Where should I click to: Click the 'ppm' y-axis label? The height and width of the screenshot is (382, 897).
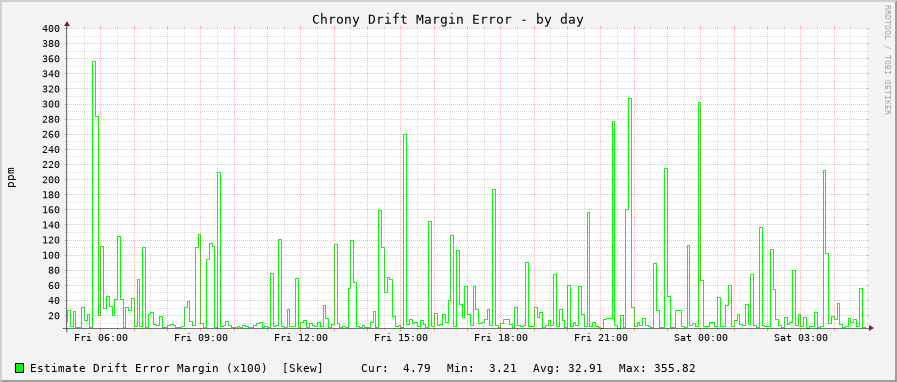(11, 177)
